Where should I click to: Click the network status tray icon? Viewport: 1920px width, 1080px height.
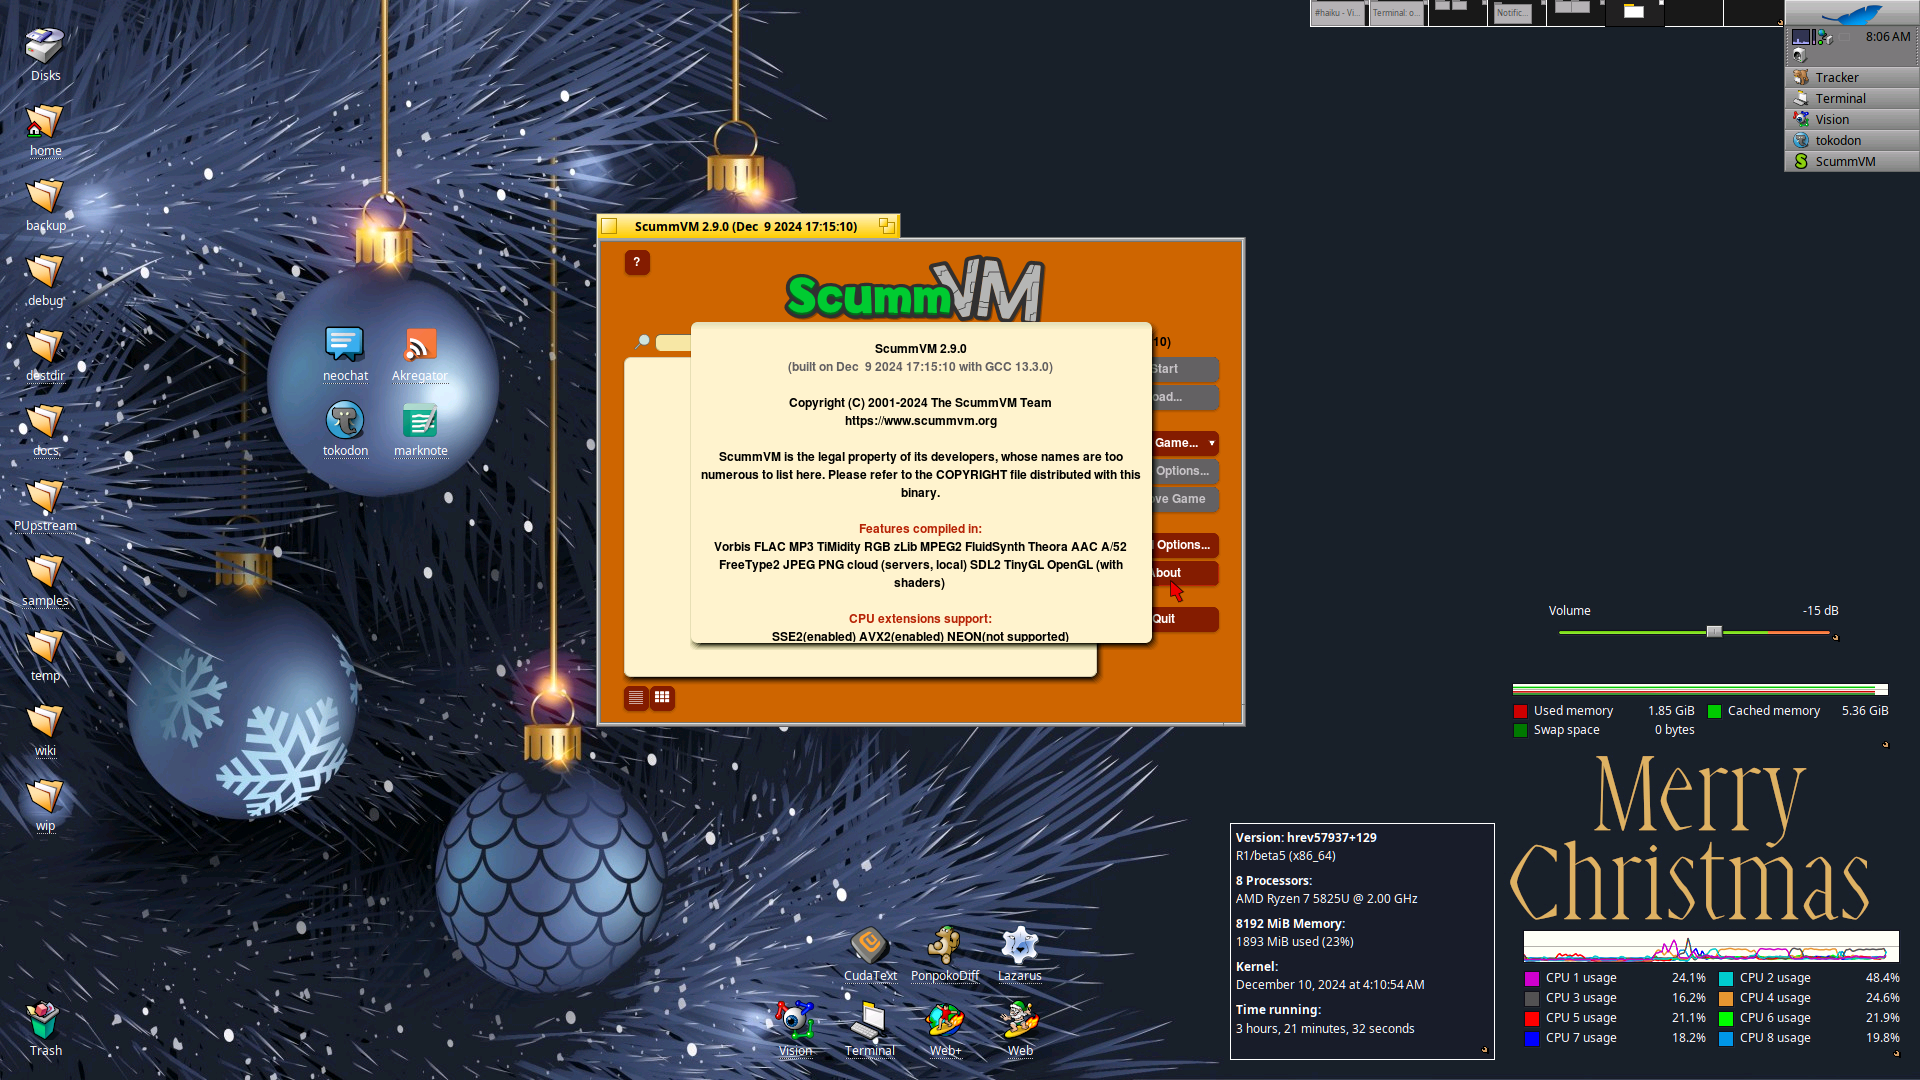pos(1824,37)
